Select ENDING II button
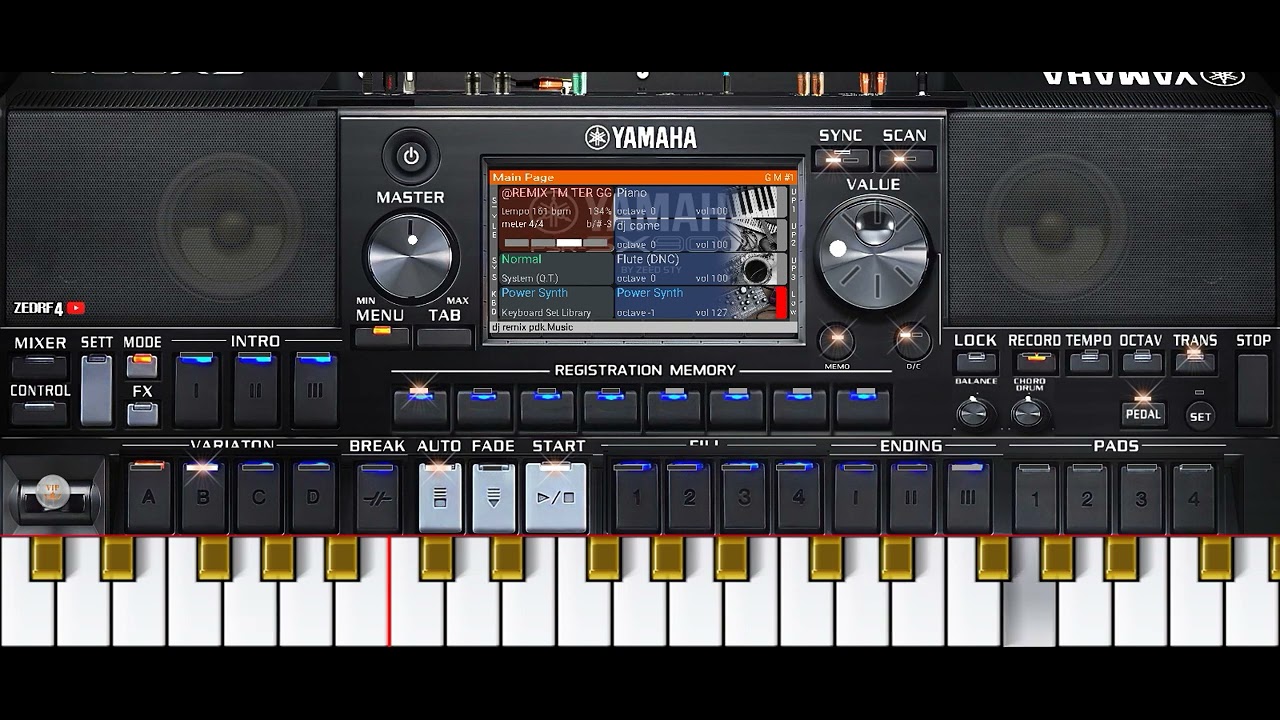The width and height of the screenshot is (1280, 720). coord(911,496)
